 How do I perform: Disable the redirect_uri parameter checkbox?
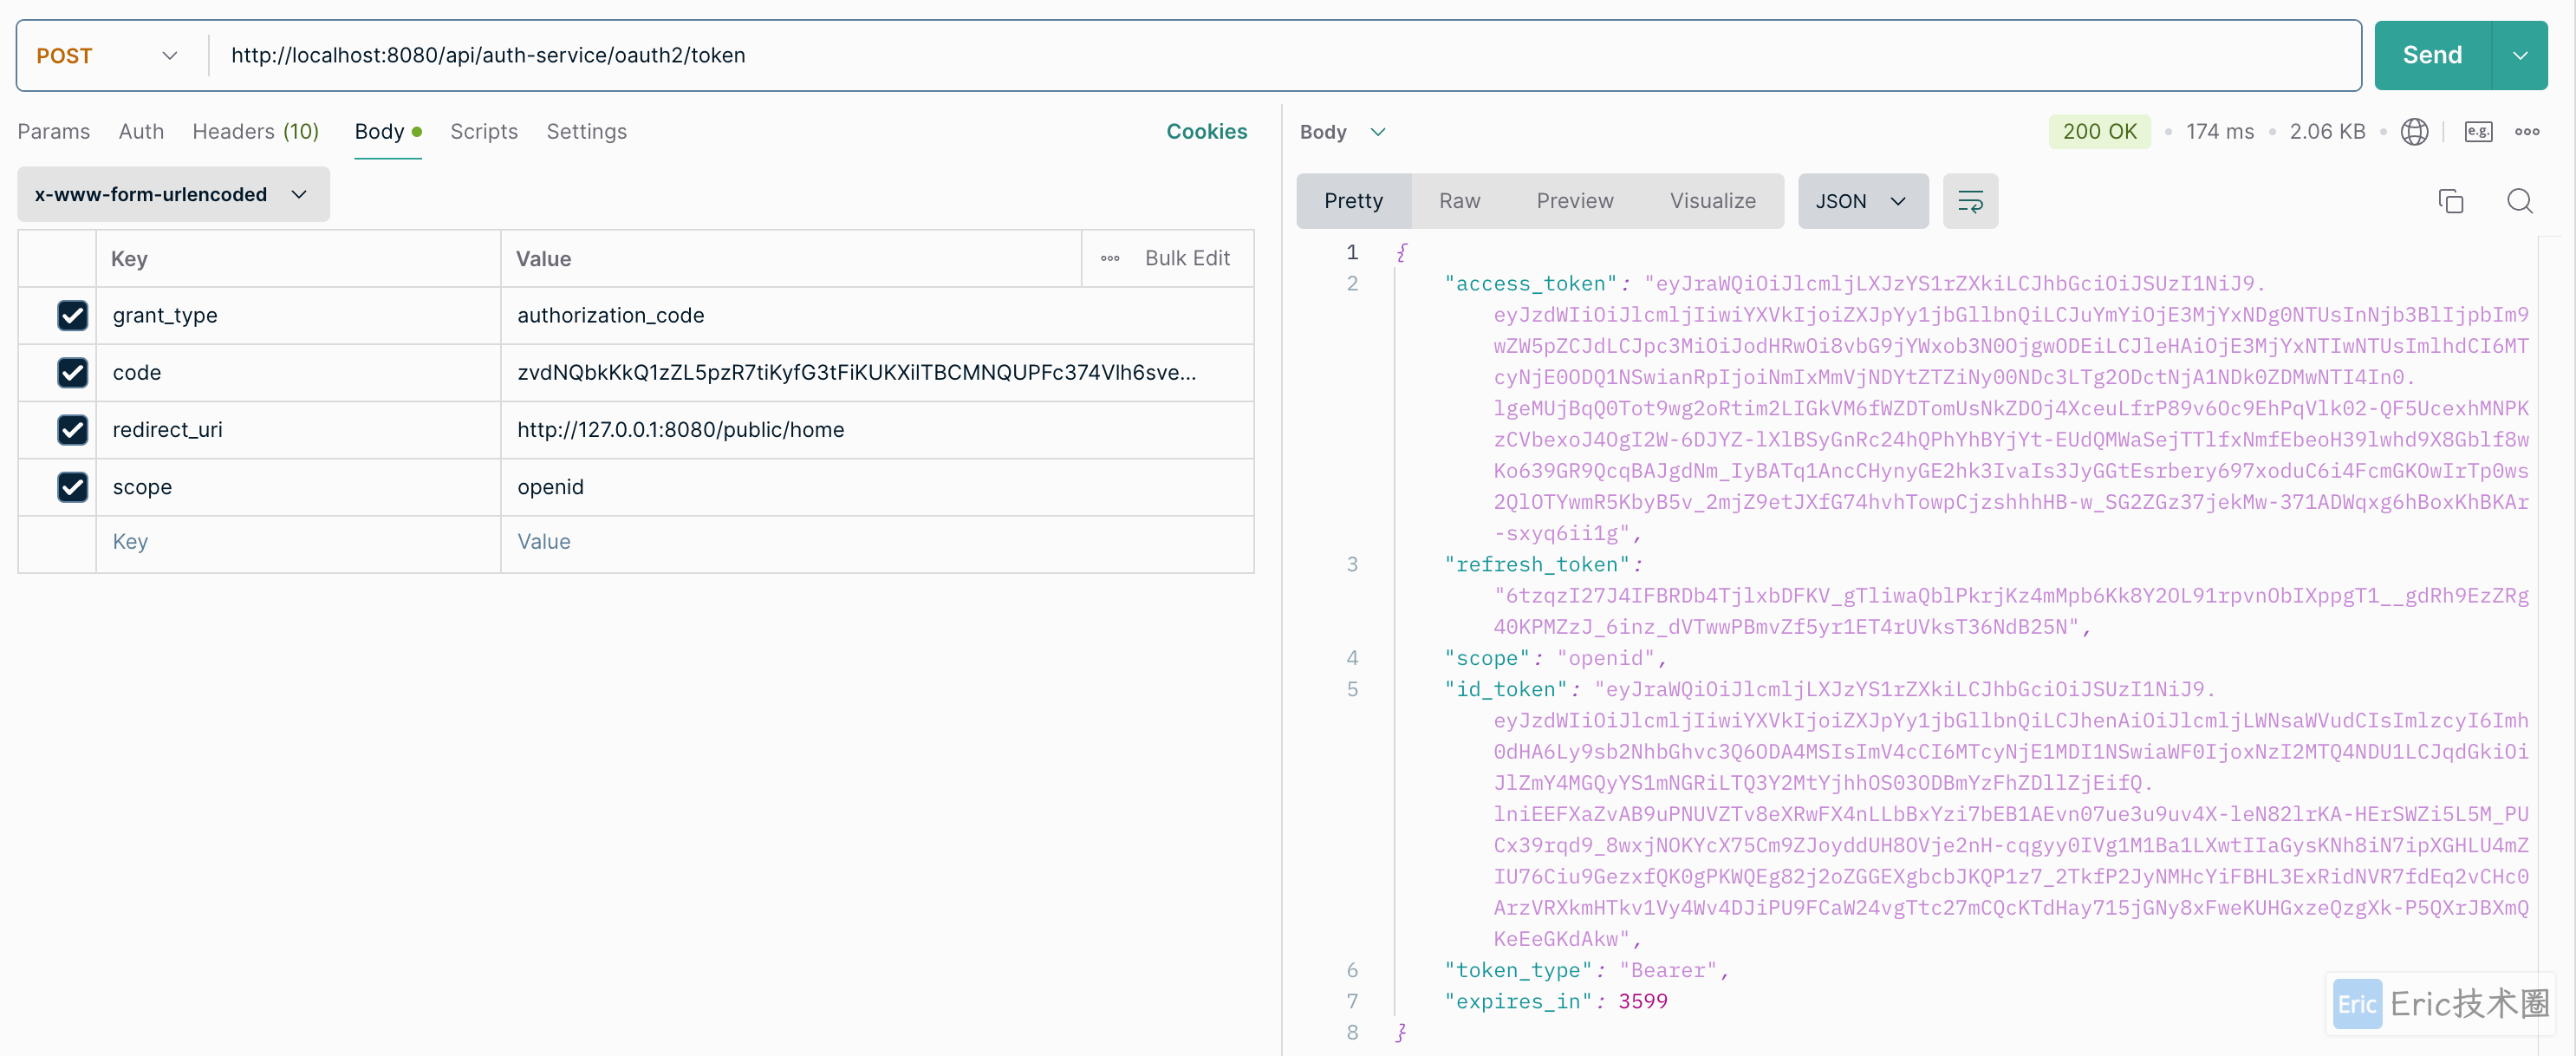pyautogui.click(x=72, y=429)
